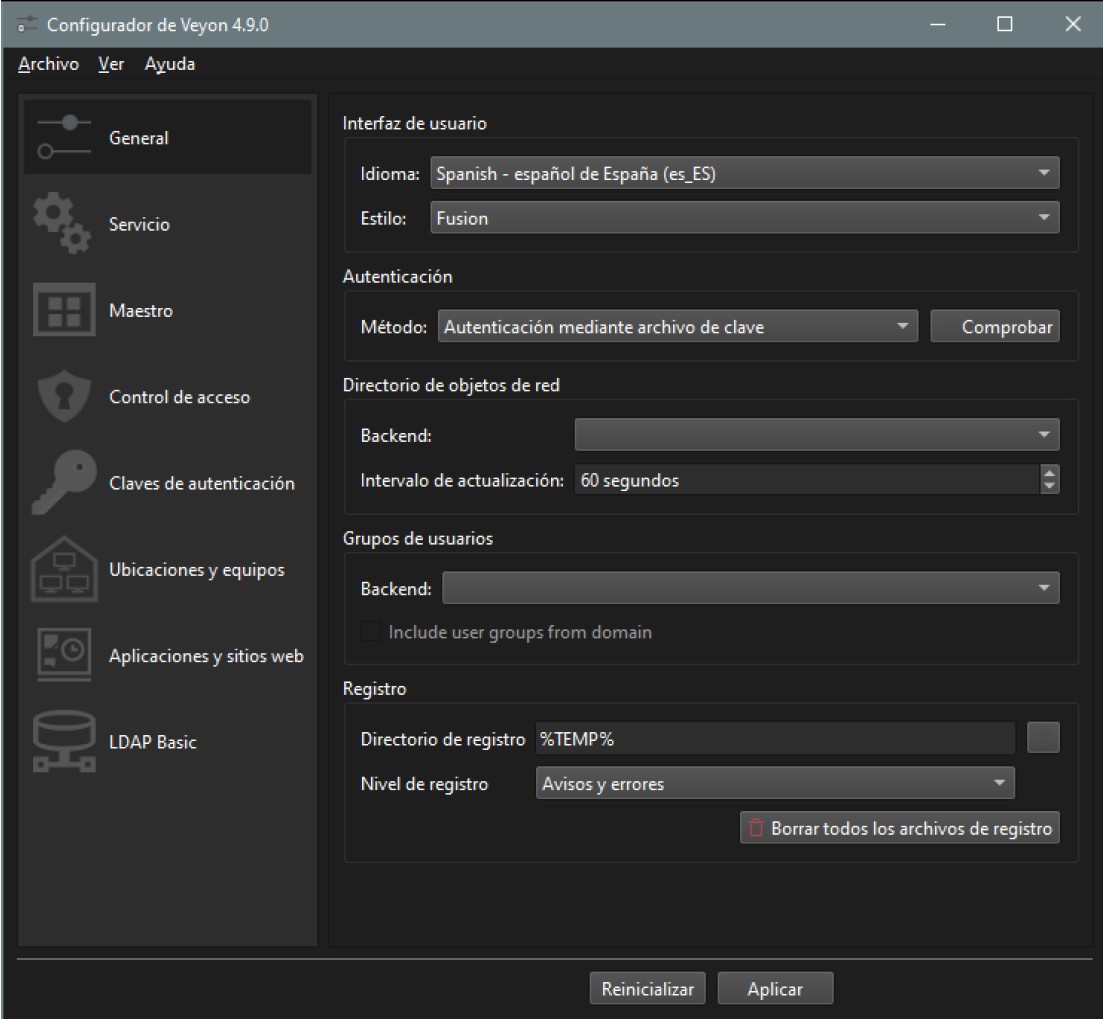Select the General page label
This screenshot has width=1103, height=1019.
(x=139, y=138)
